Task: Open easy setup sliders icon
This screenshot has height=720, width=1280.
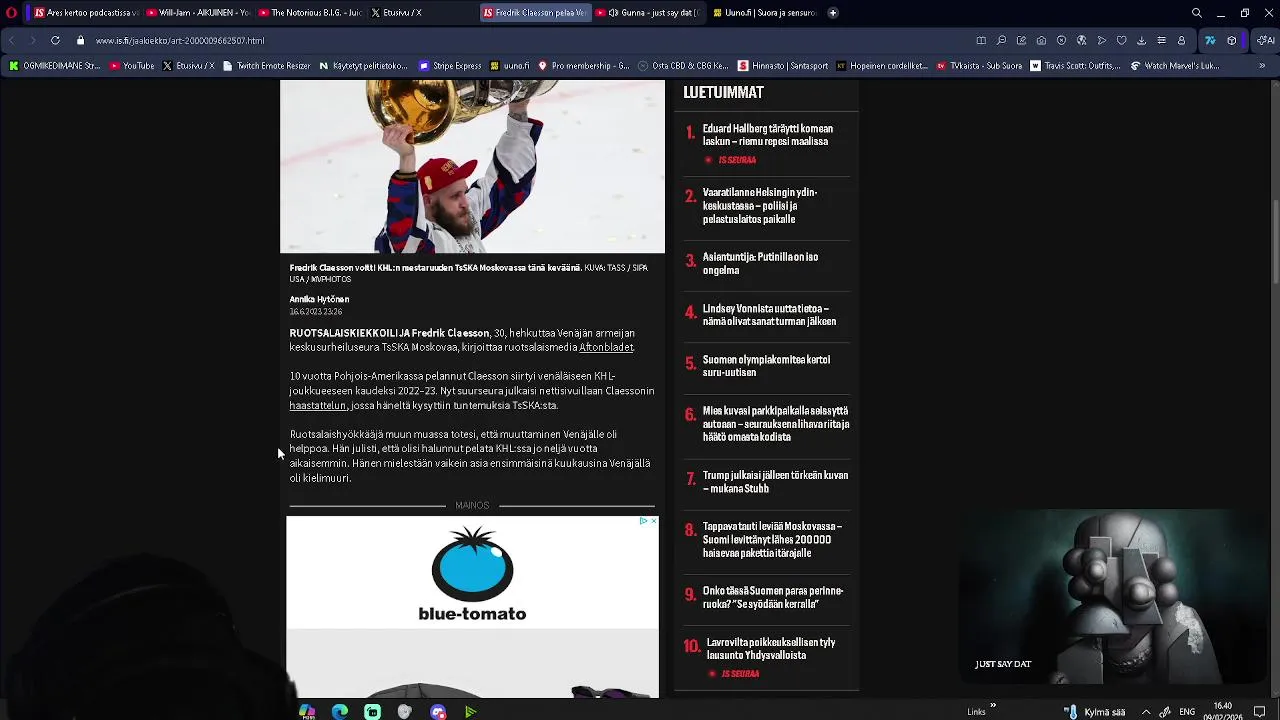Action: click(x=1161, y=41)
